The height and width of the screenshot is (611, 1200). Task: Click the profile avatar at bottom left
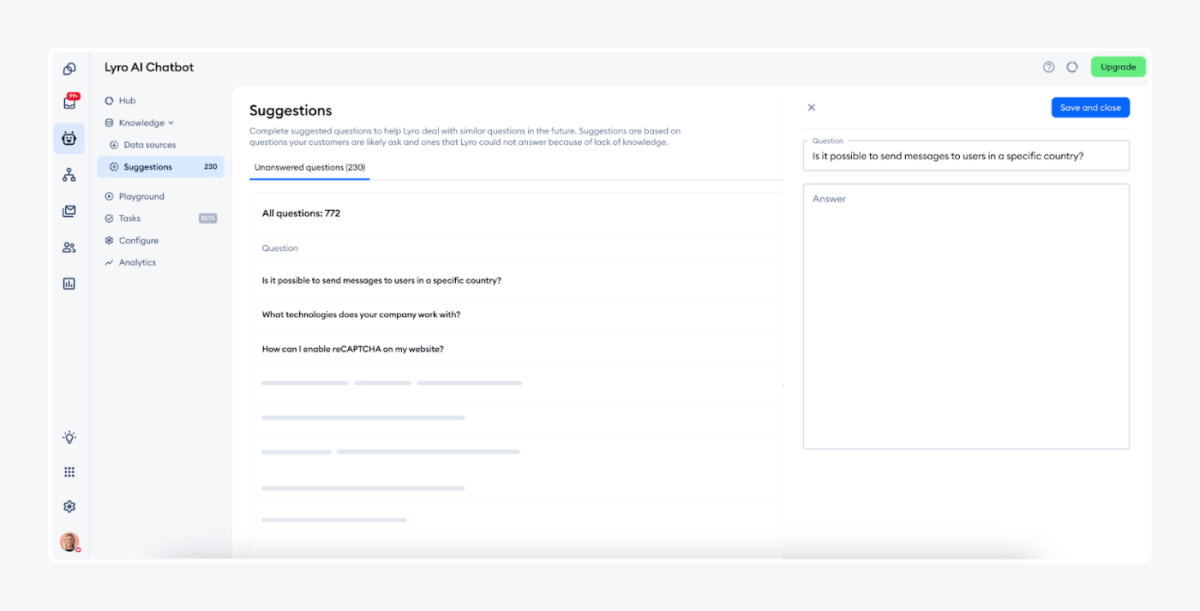[68, 542]
